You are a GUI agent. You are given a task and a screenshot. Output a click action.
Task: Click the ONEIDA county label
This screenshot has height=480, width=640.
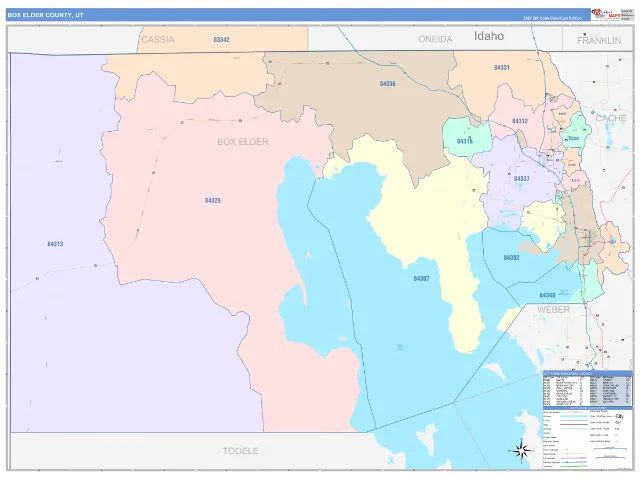pos(435,39)
